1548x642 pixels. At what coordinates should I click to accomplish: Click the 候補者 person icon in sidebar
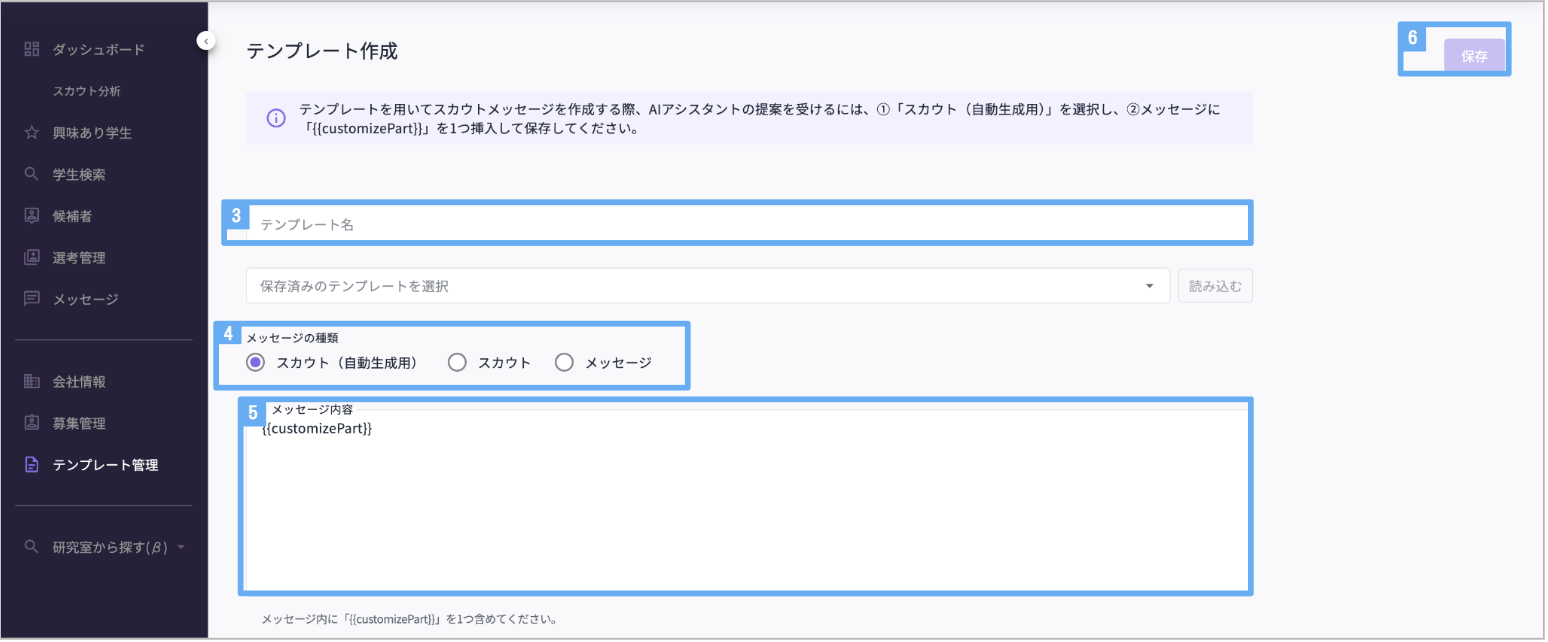(x=30, y=215)
